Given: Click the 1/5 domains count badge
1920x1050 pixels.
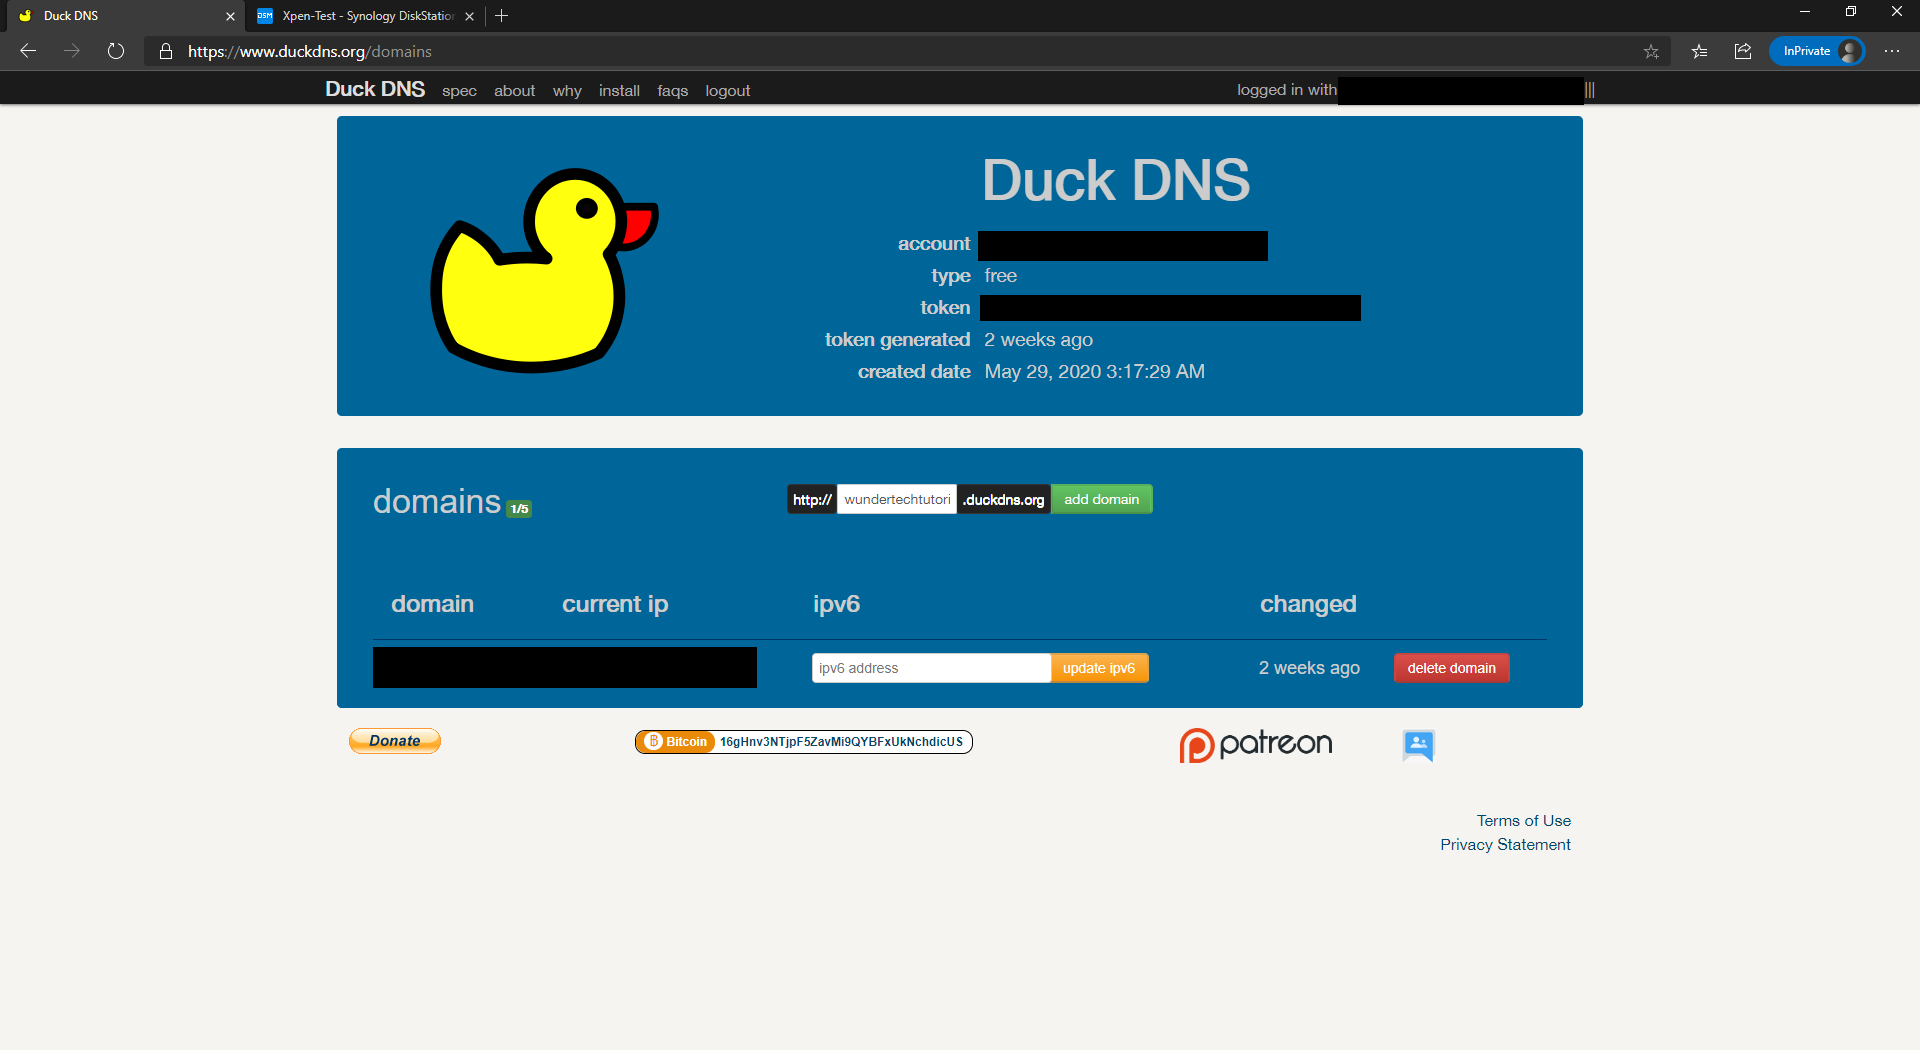Looking at the screenshot, I should coord(519,509).
